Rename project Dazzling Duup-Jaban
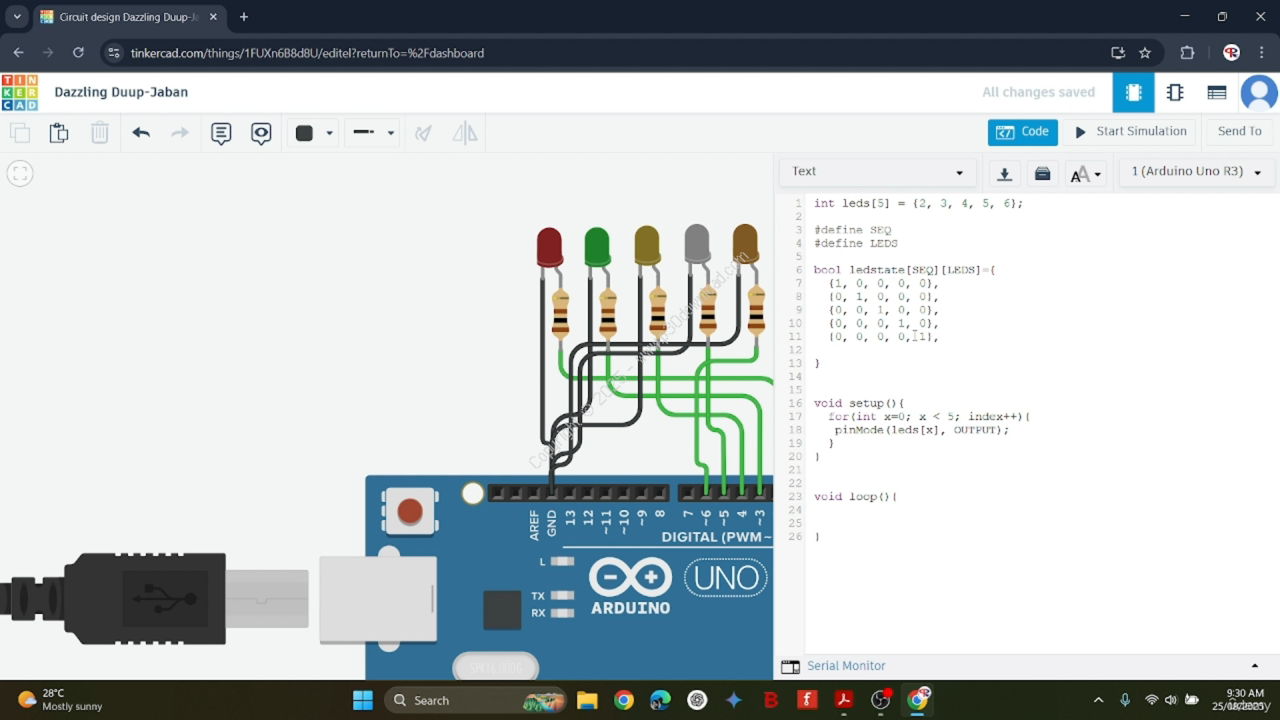The height and width of the screenshot is (720, 1280). click(121, 92)
